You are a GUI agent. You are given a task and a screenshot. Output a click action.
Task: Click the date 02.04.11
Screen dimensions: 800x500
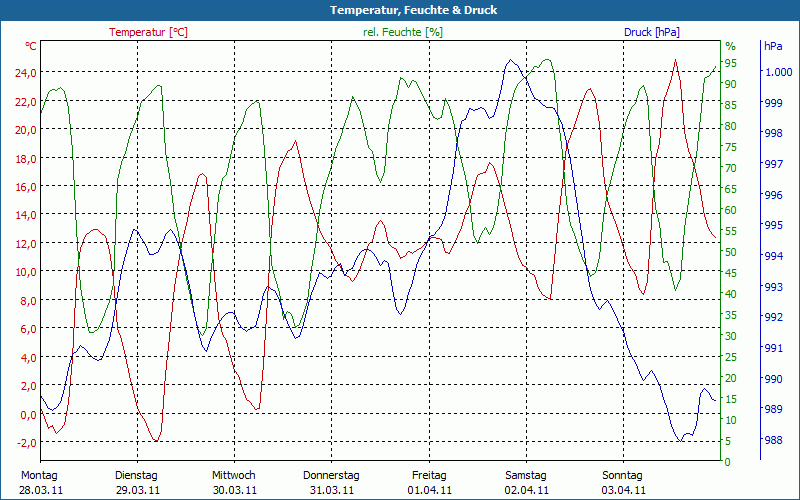click(527, 490)
